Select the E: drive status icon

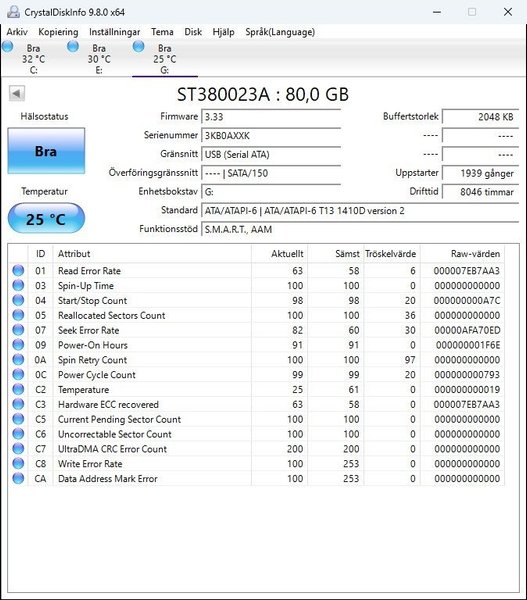pyautogui.click(x=73, y=47)
